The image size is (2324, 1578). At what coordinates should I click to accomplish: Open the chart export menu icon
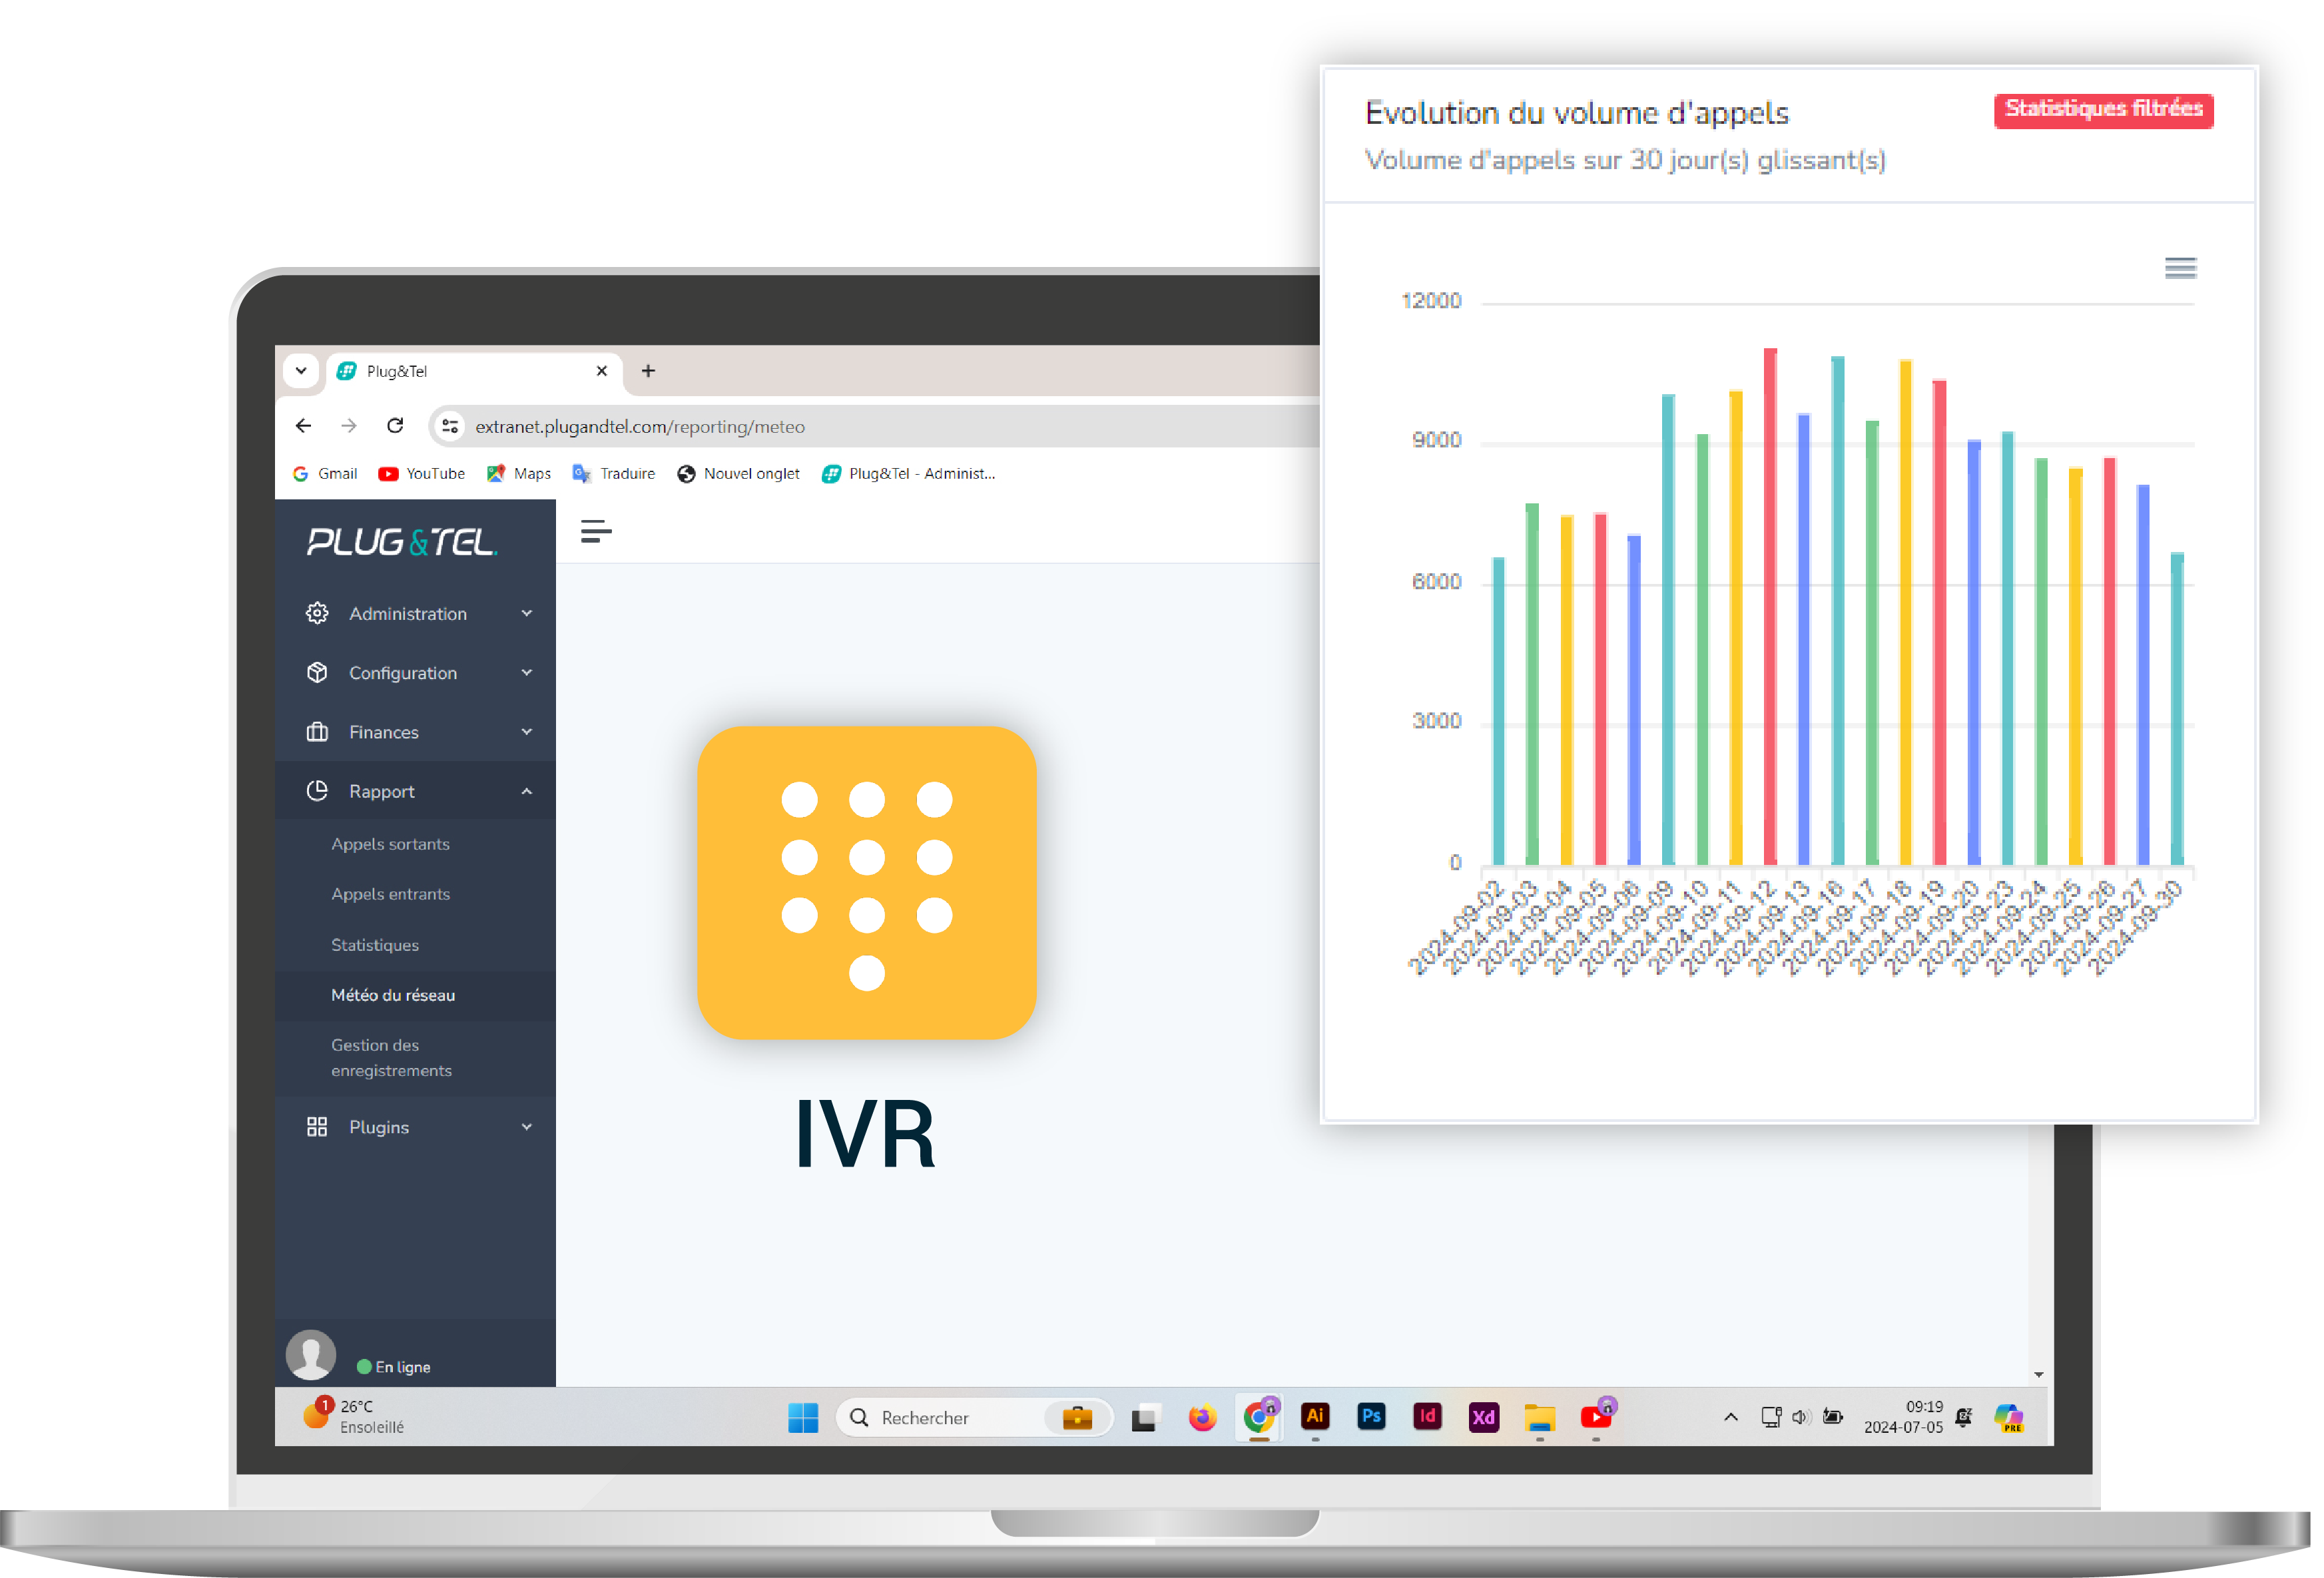point(2180,268)
